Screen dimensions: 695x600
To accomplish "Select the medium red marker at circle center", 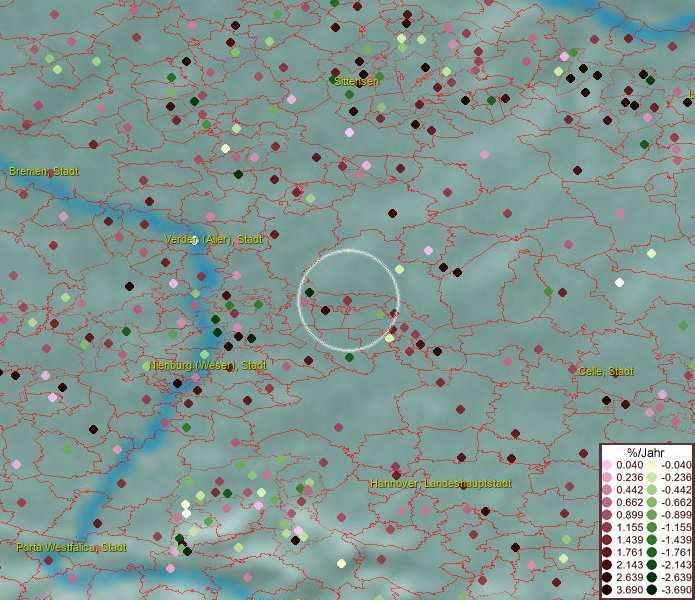I will coord(347,300).
